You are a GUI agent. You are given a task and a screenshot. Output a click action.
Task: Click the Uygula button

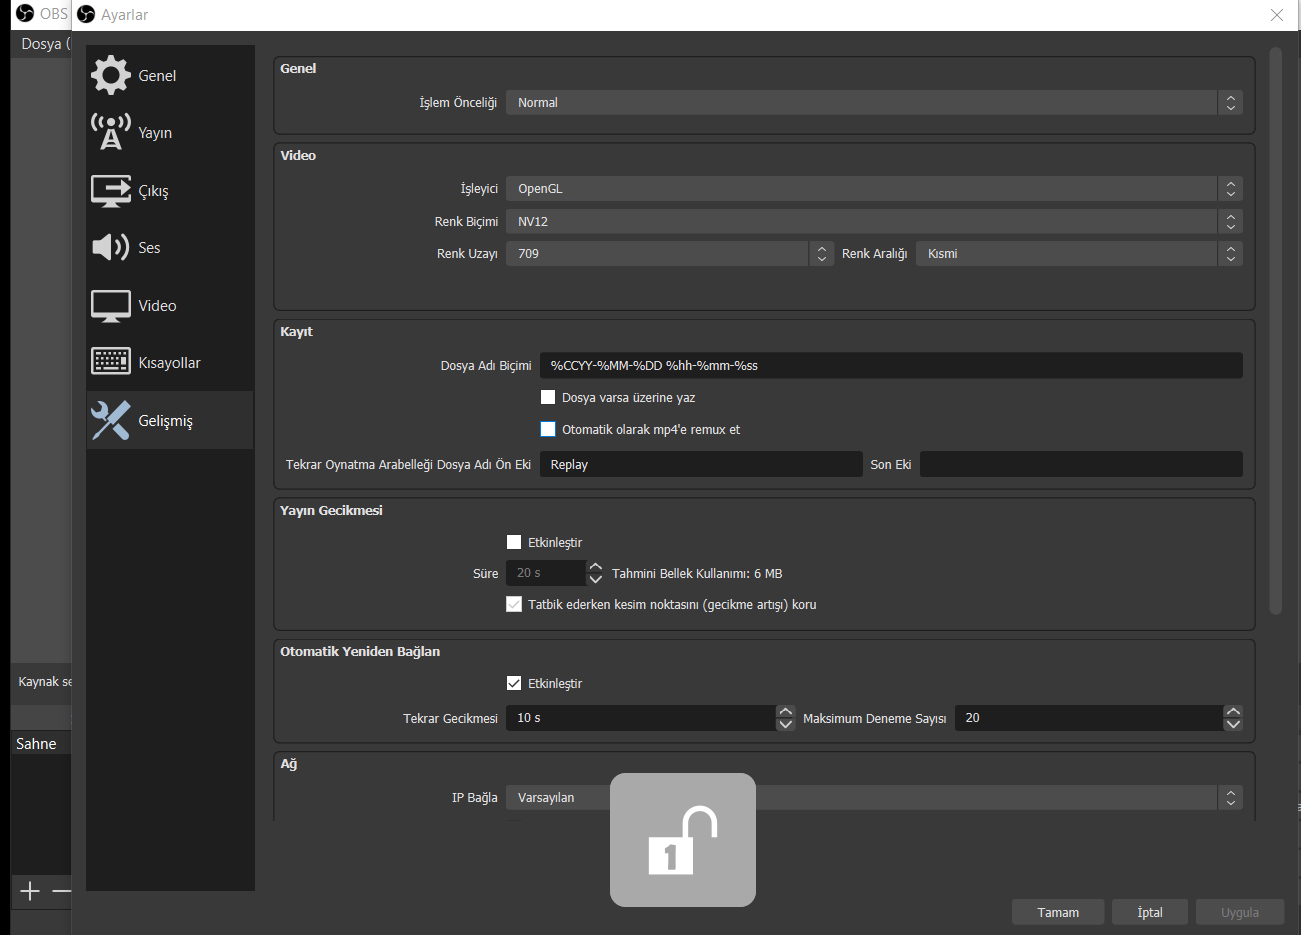(x=1240, y=912)
